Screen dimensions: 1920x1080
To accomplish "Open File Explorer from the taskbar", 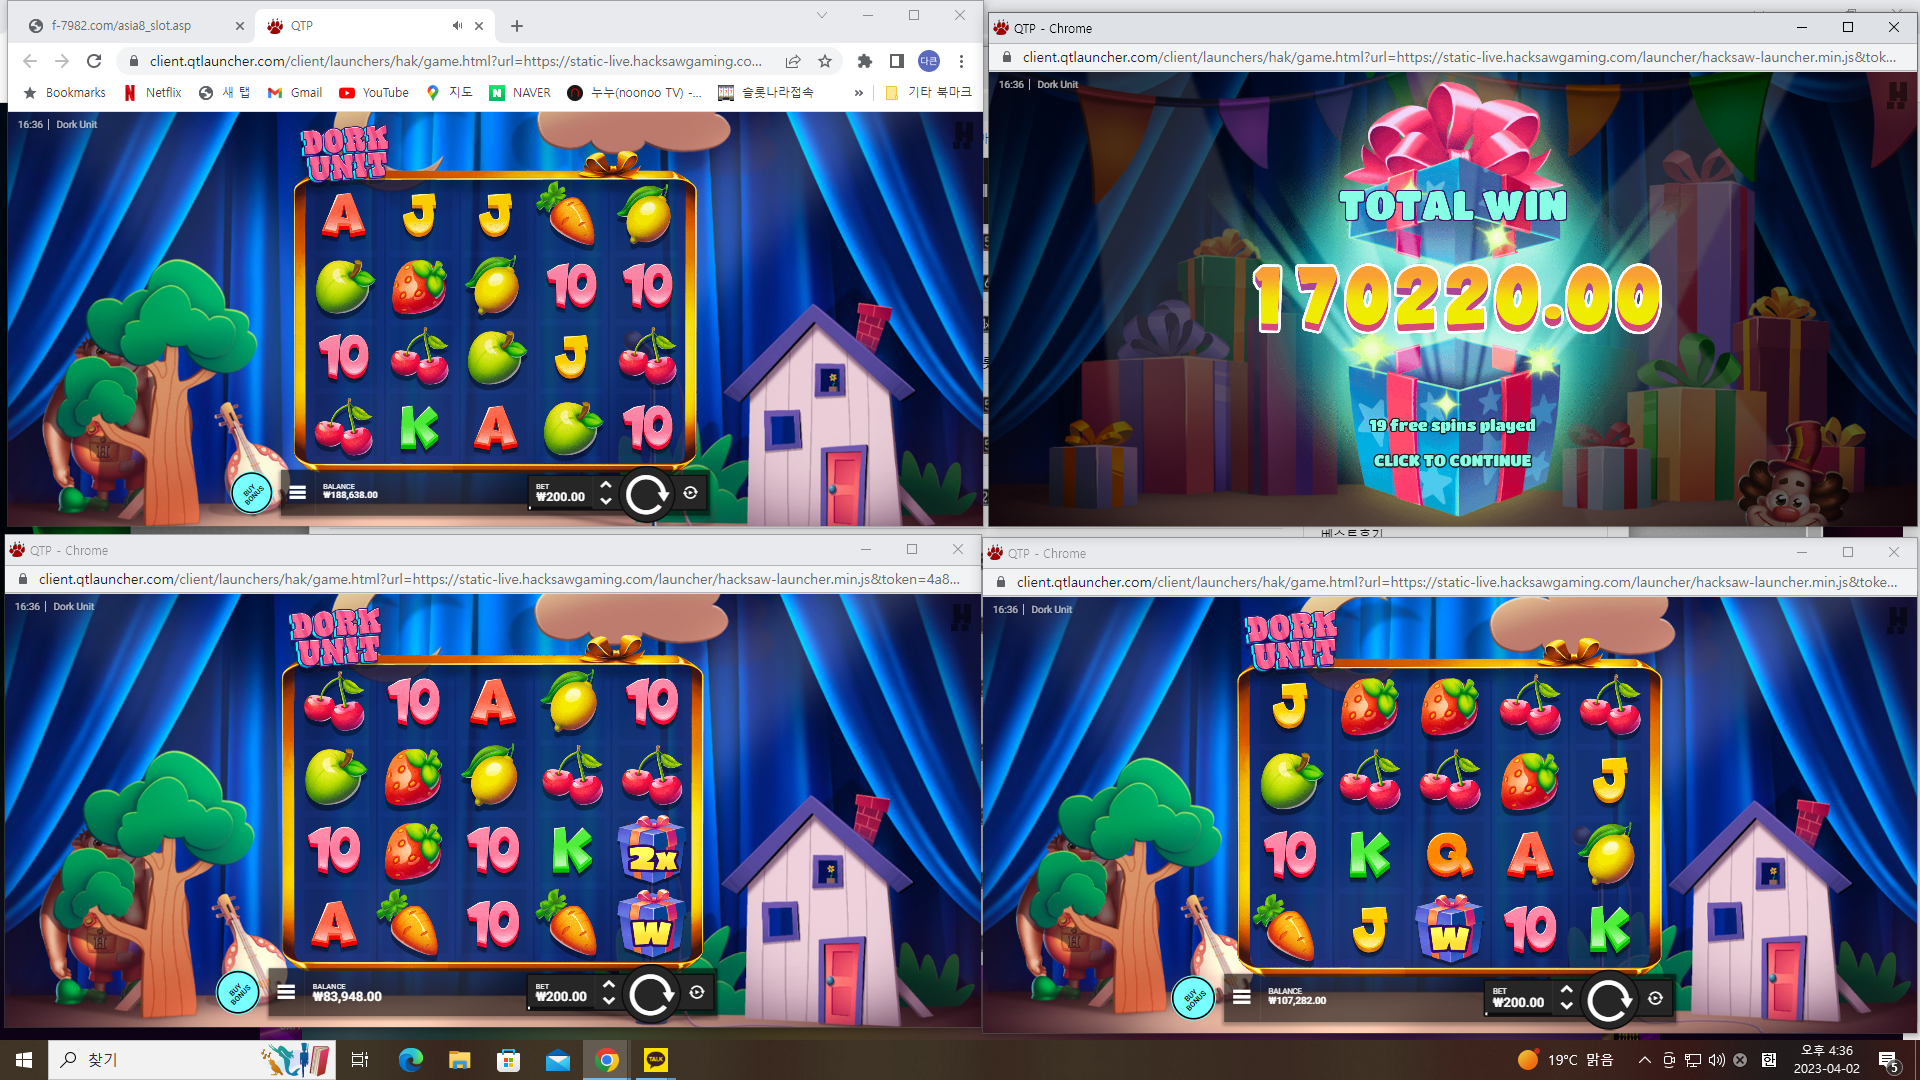I will 459,1060.
